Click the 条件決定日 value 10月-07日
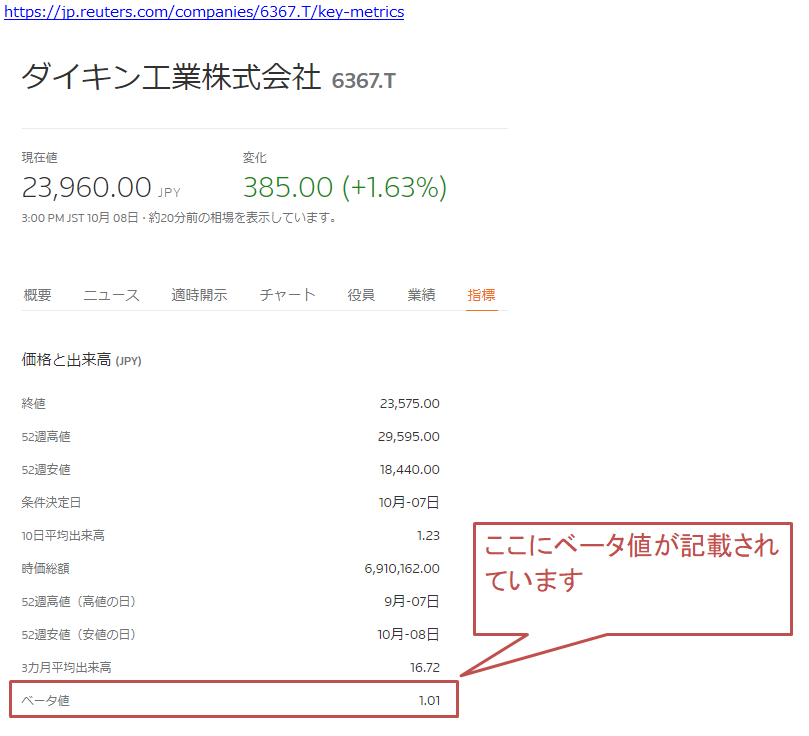Screen dimensions: 809x736 tap(409, 502)
